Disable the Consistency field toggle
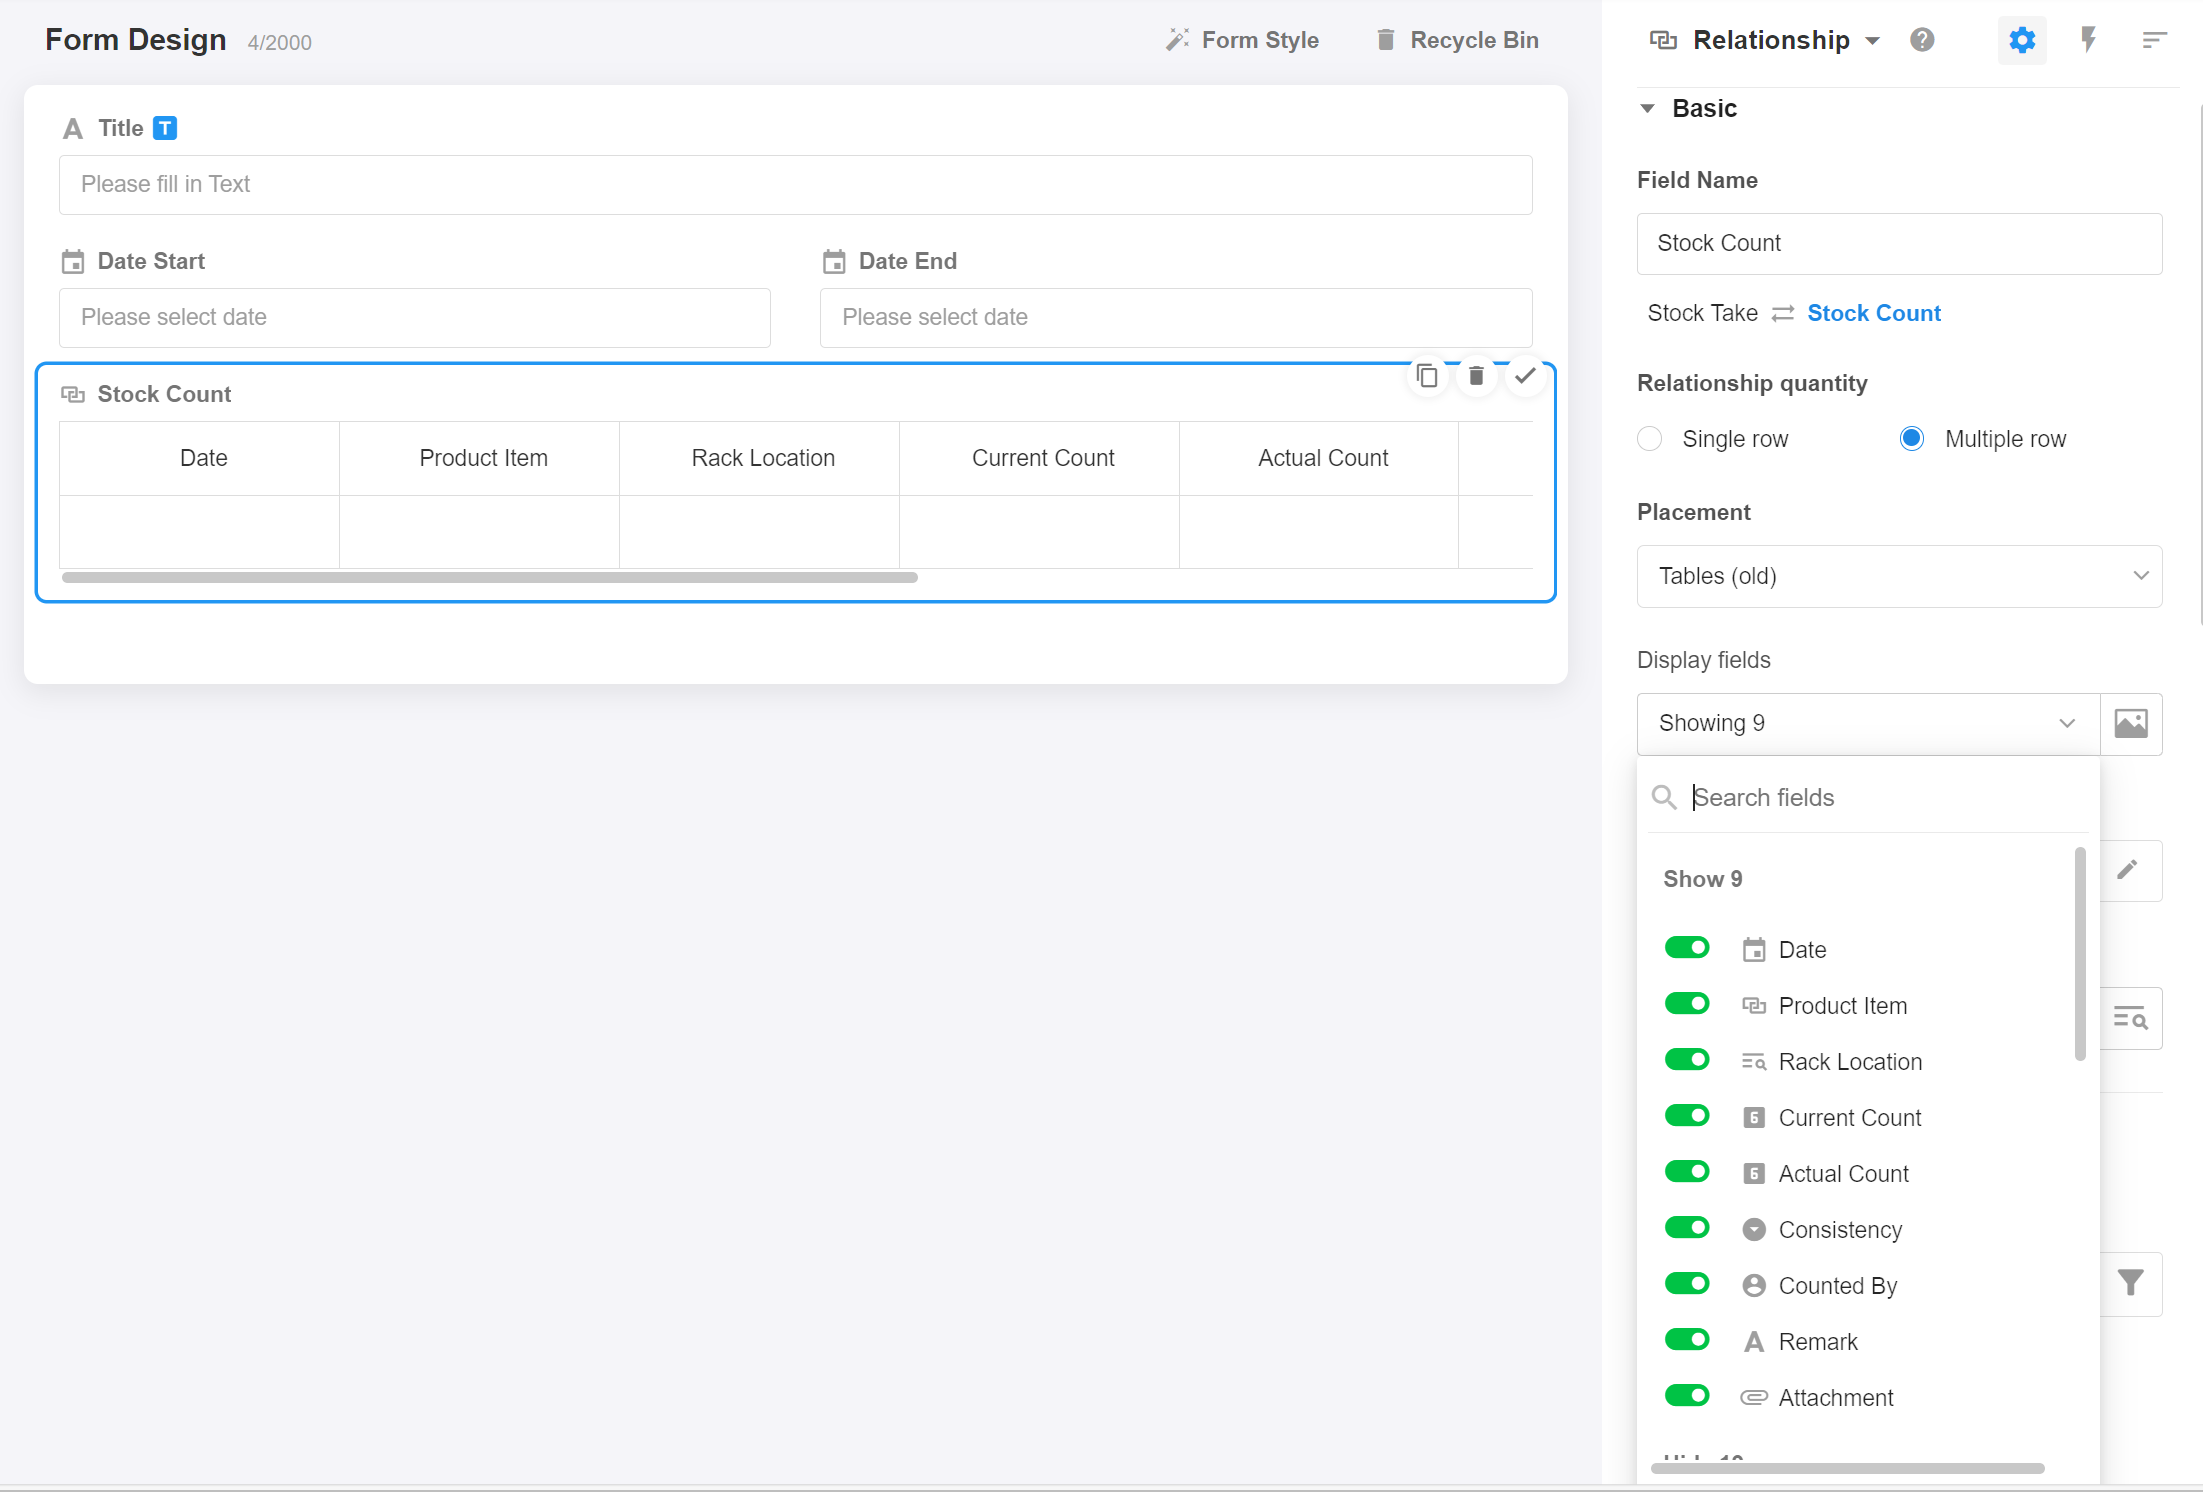The image size is (2203, 1492). click(x=1687, y=1228)
